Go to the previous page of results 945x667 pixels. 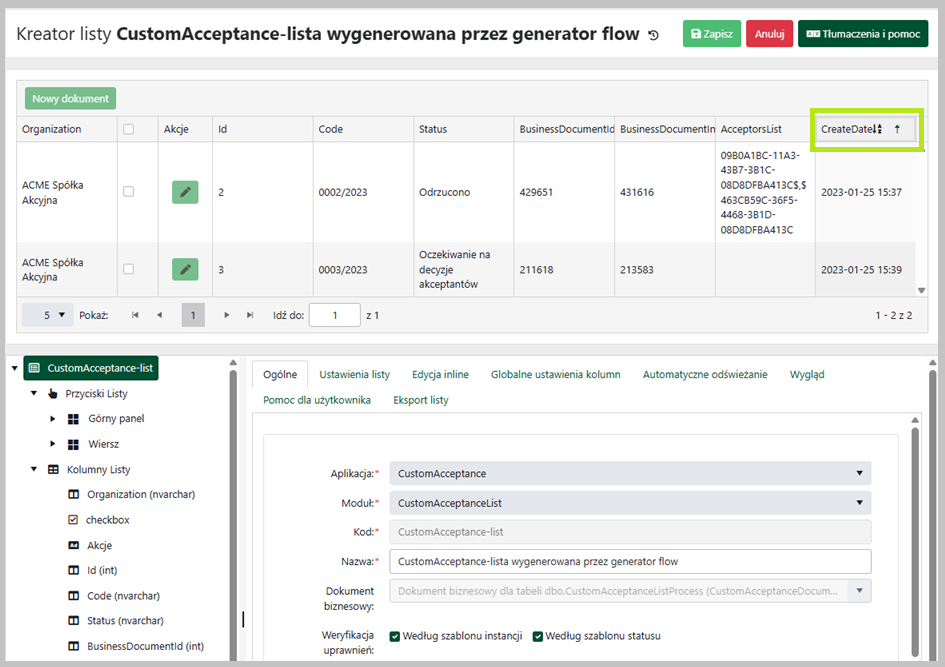(x=159, y=315)
